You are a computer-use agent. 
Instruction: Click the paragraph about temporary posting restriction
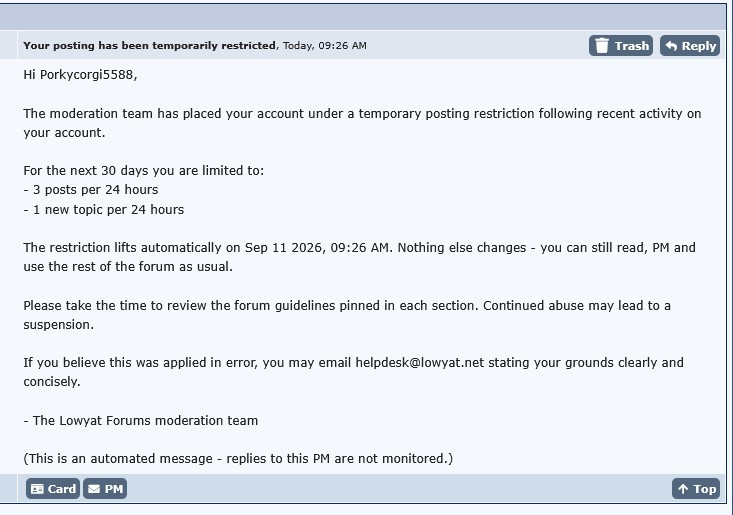tap(362, 123)
